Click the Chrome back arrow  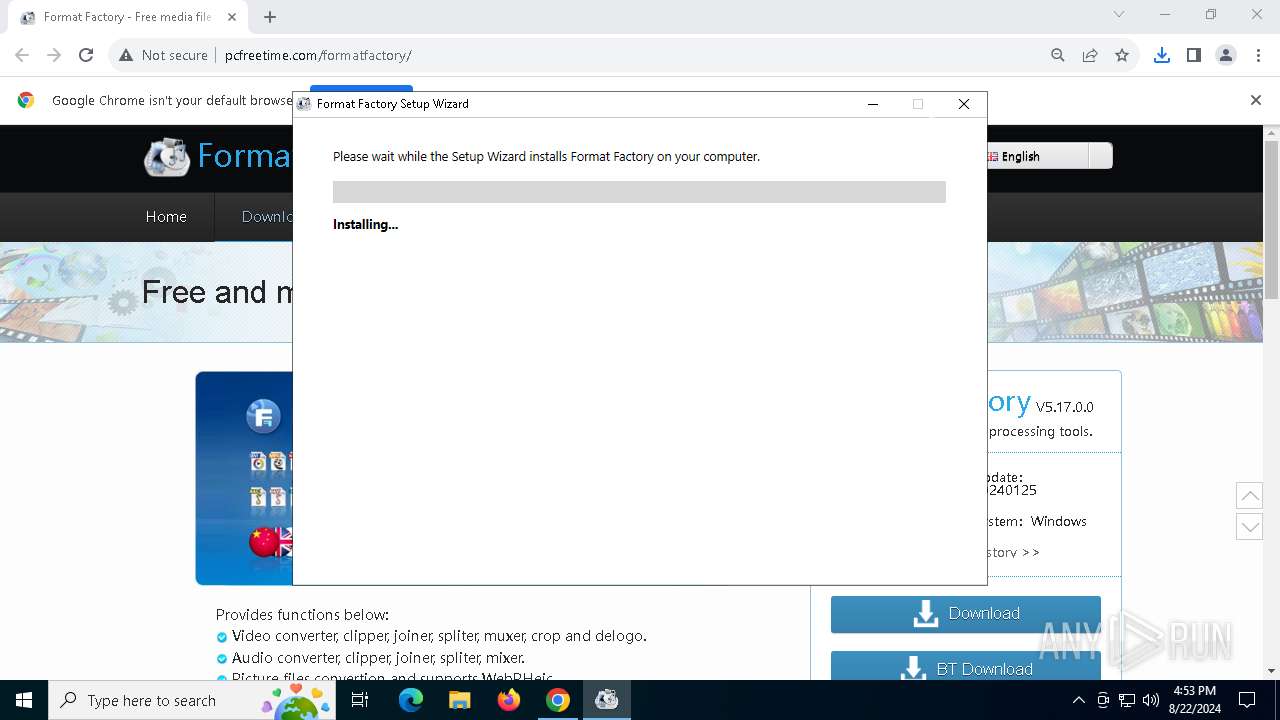[x=22, y=55]
